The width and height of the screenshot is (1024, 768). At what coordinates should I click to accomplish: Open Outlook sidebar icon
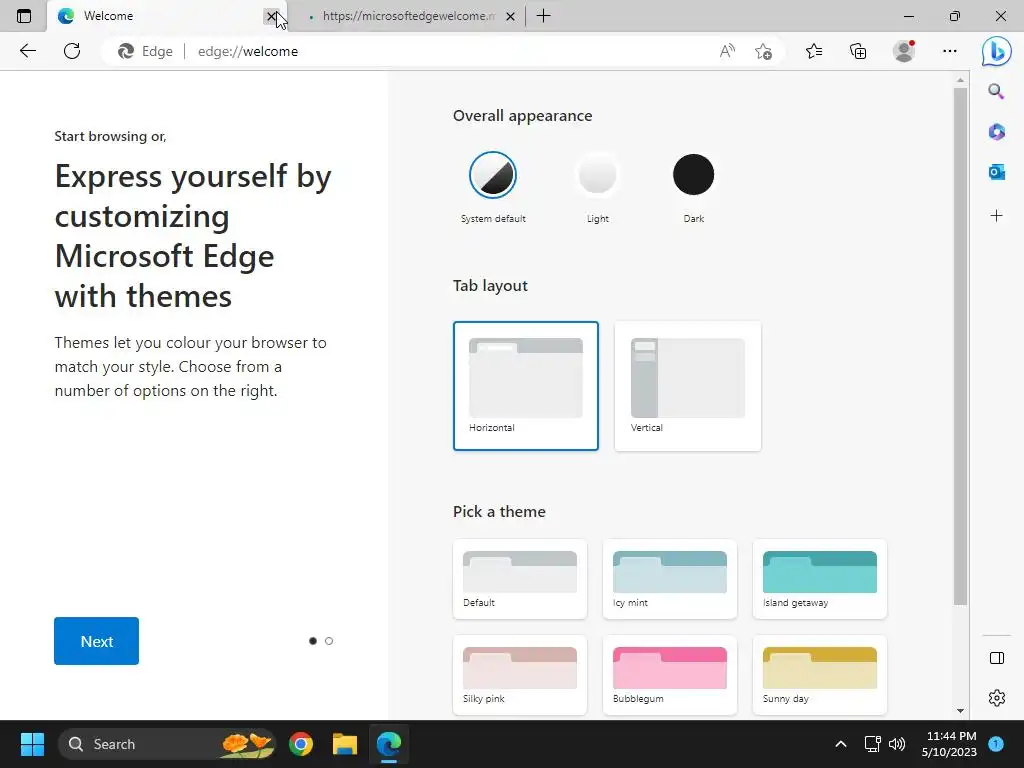(996, 172)
